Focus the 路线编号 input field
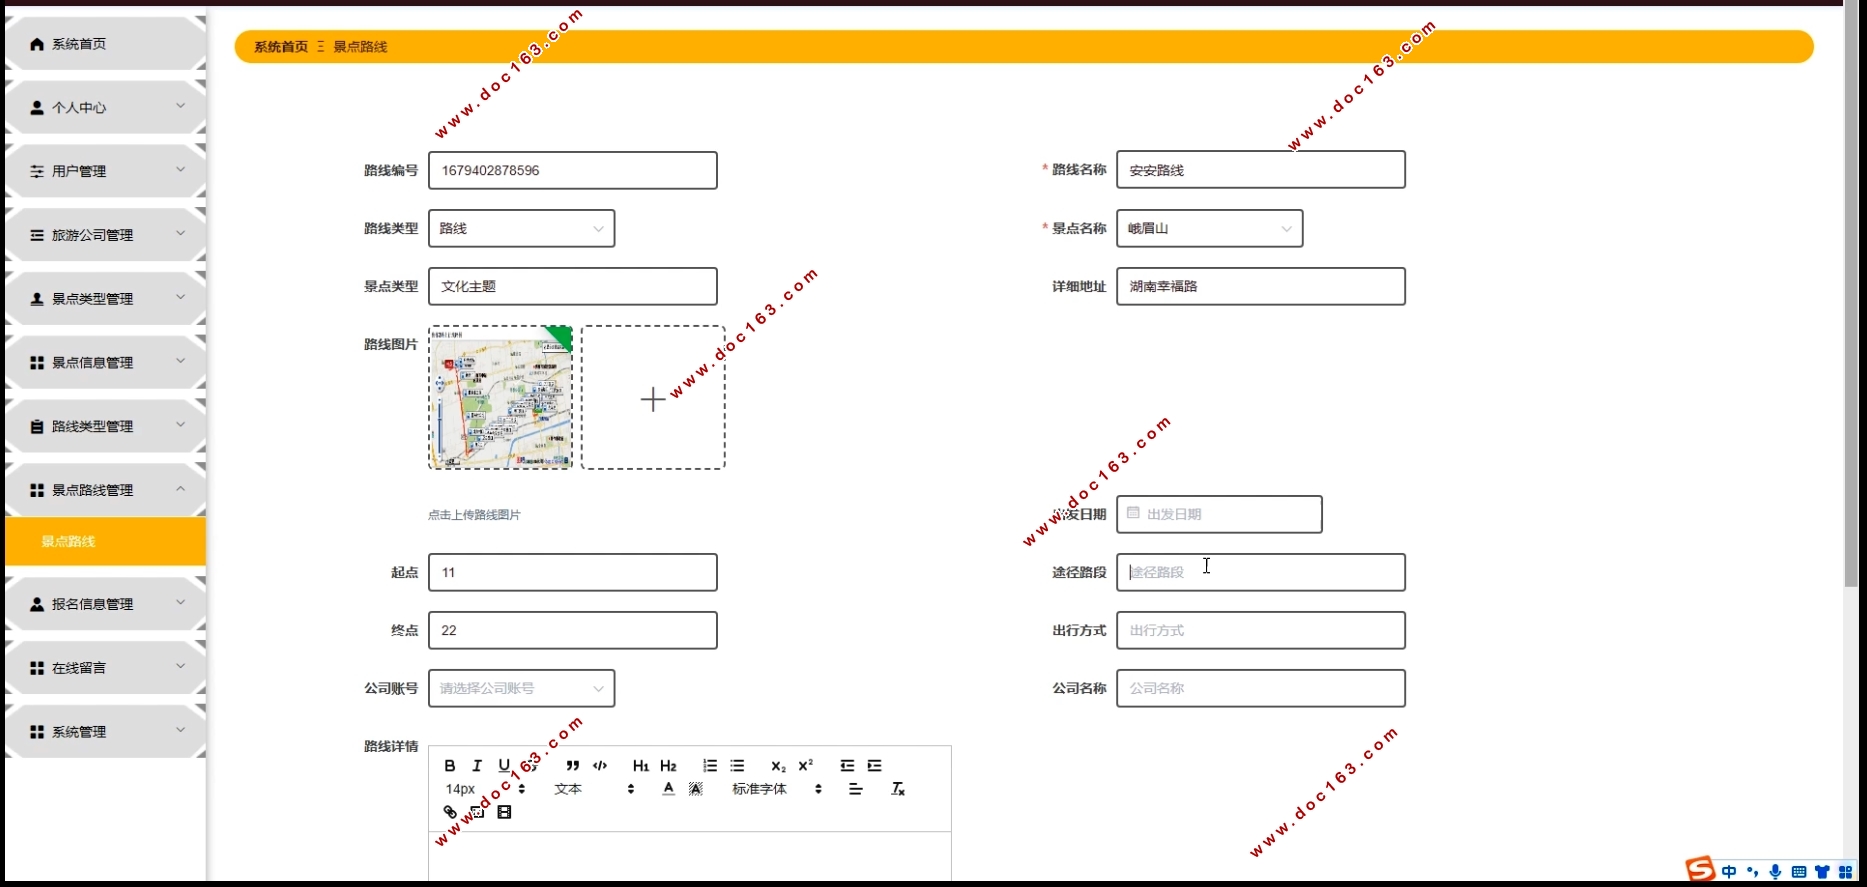This screenshot has width=1867, height=887. (x=573, y=170)
